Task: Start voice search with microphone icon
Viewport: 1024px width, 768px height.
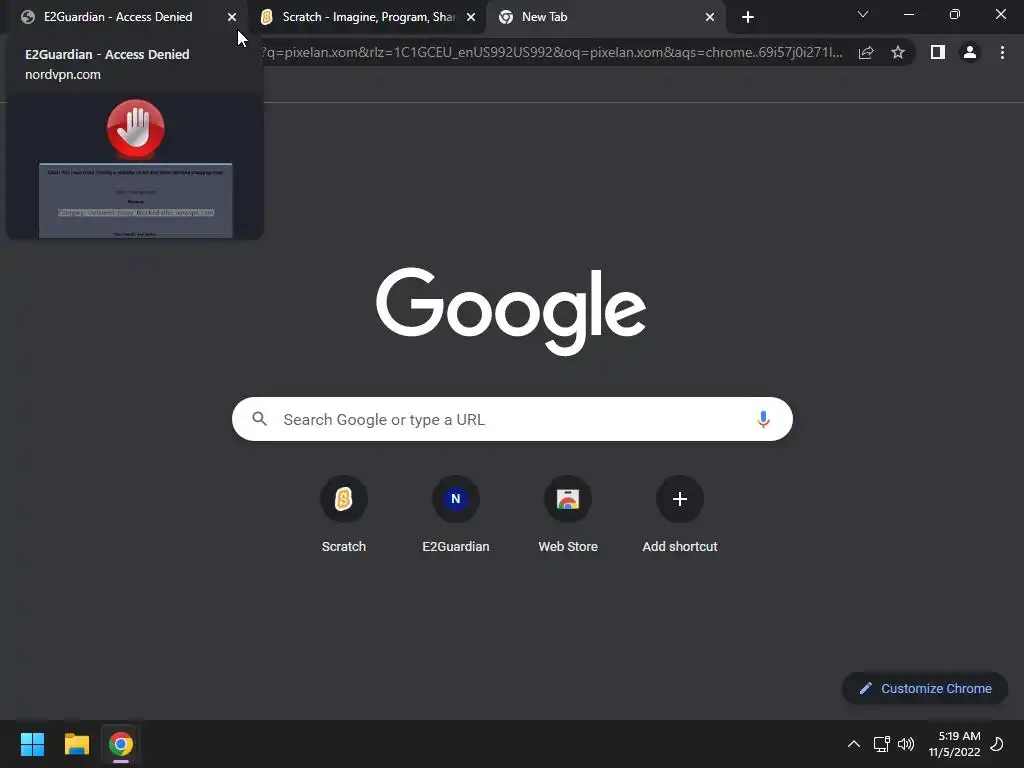Action: [763, 419]
